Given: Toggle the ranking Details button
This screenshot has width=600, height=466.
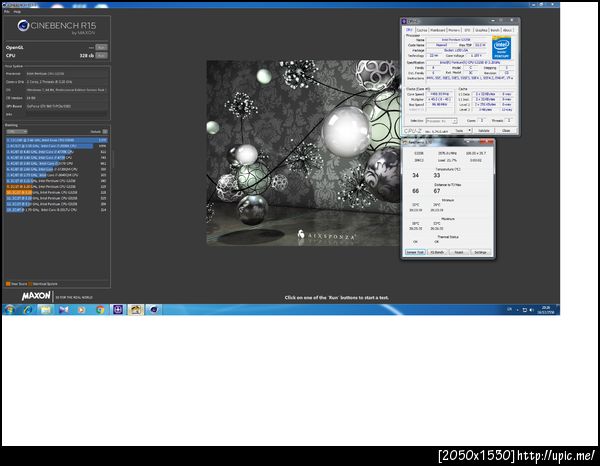Looking at the screenshot, I should [102, 131].
